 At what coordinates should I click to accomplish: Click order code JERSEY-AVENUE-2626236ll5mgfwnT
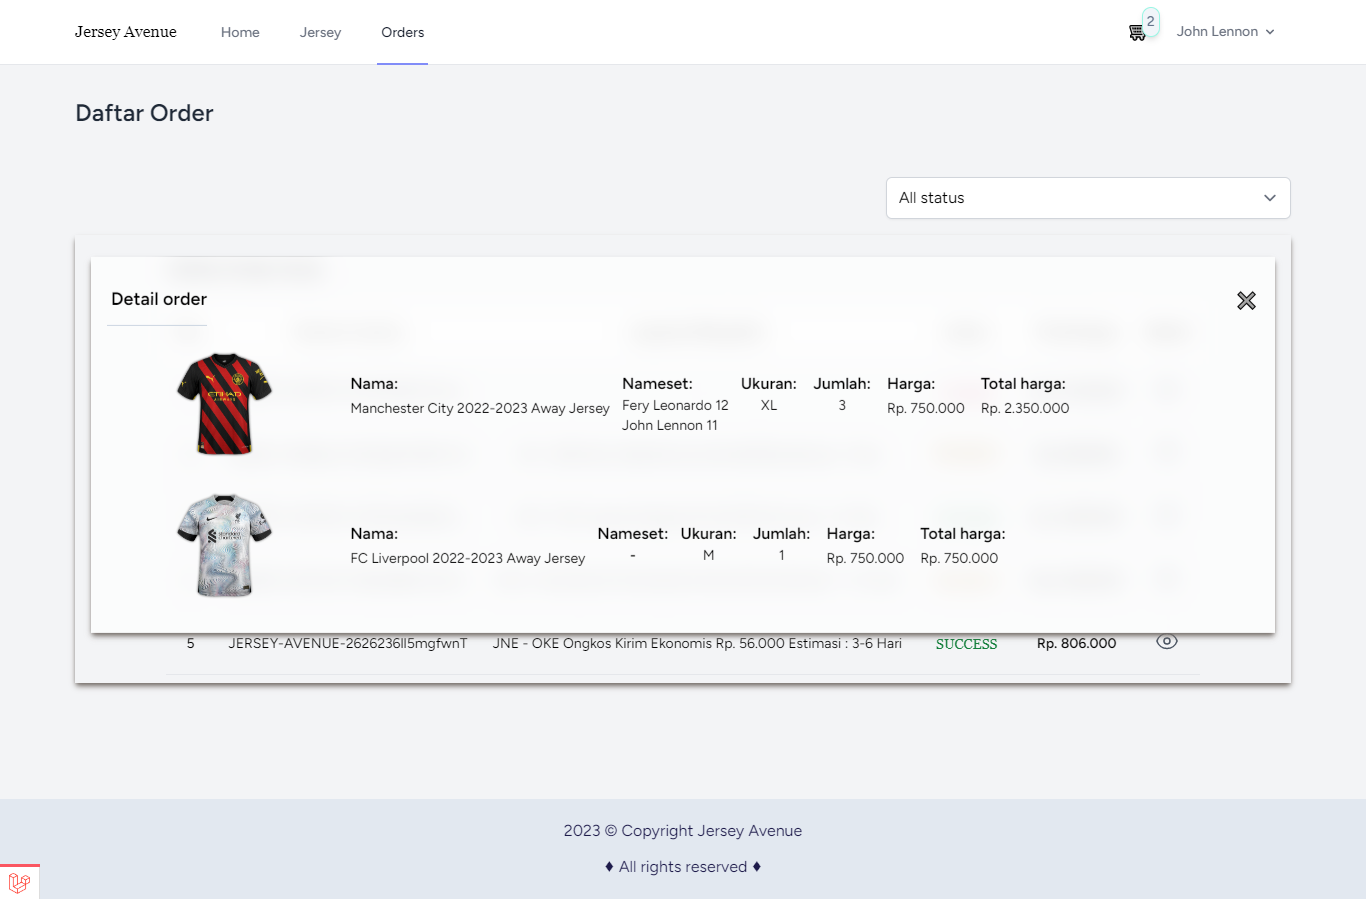tap(348, 643)
